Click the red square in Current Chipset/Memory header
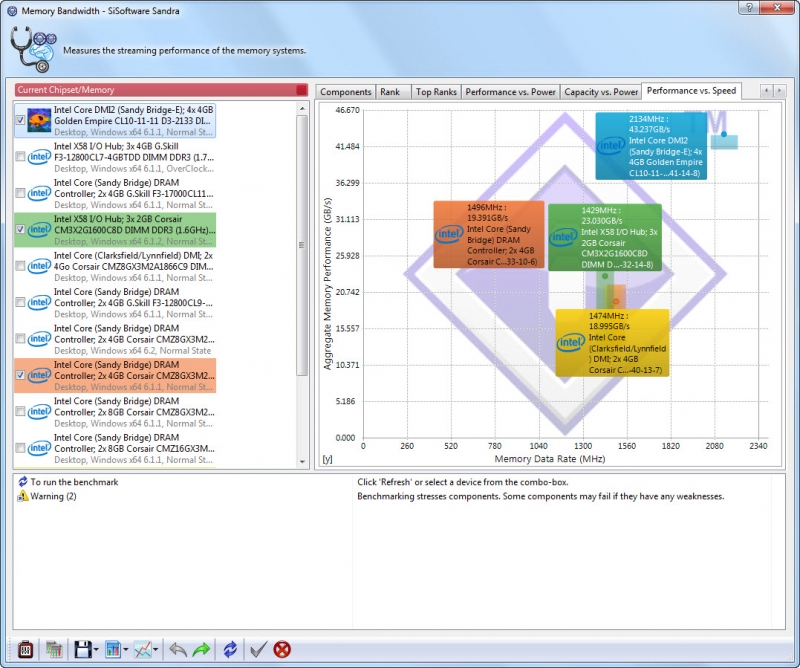 coord(302,90)
